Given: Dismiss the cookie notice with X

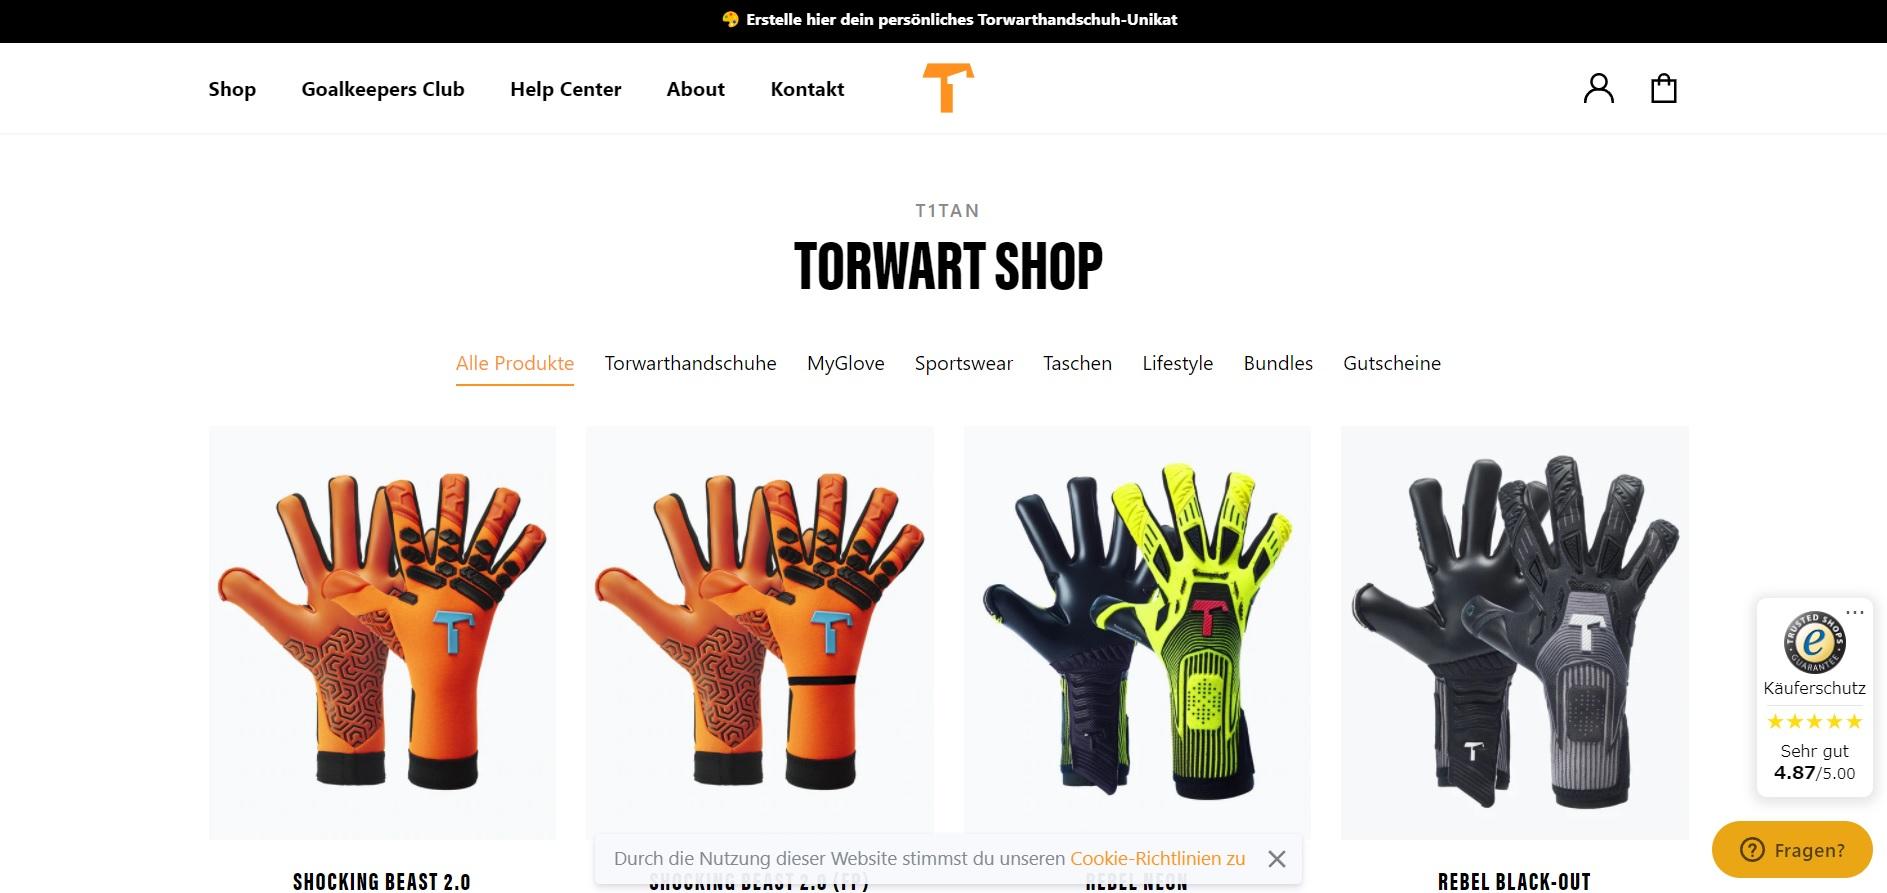Looking at the screenshot, I should [x=1276, y=859].
